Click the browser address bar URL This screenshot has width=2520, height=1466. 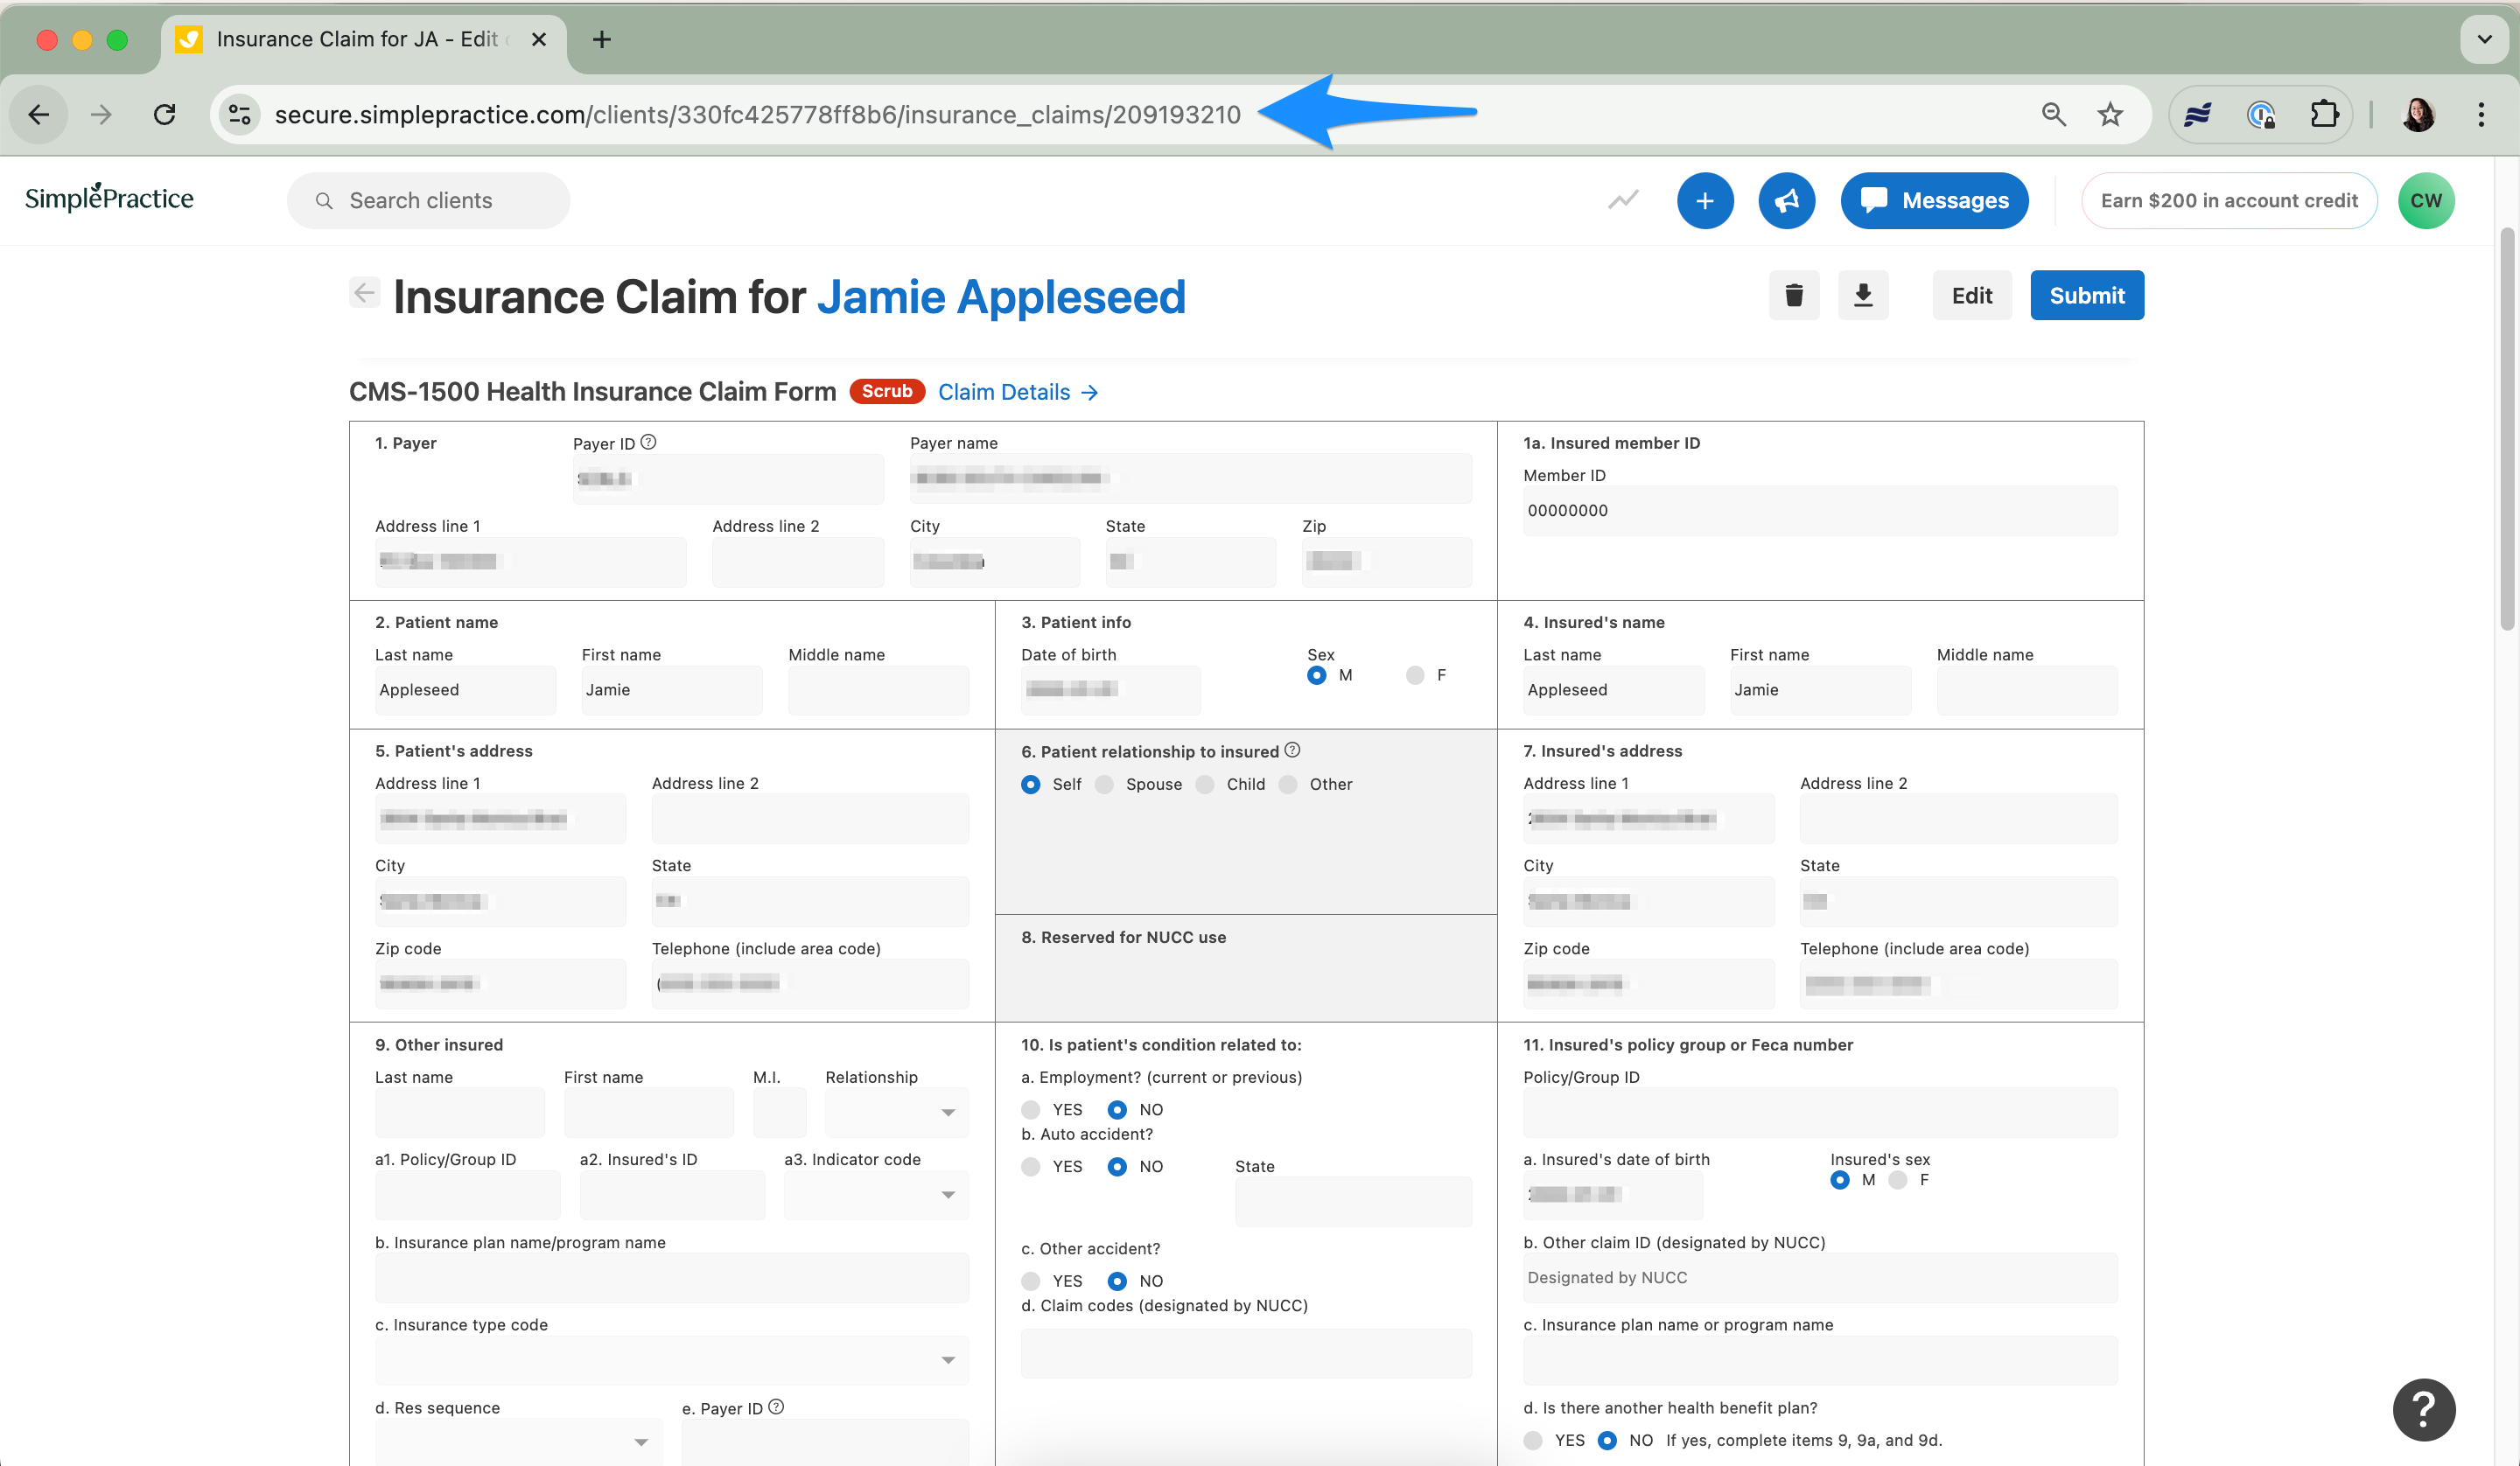[757, 115]
